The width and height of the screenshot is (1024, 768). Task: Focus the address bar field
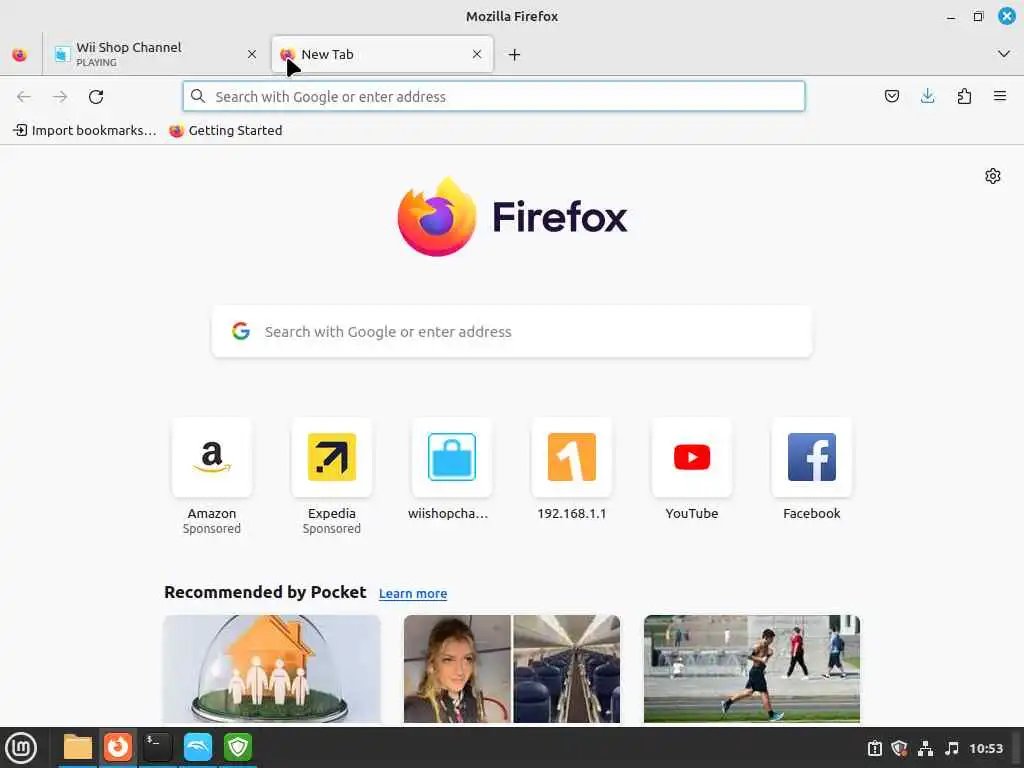[494, 97]
